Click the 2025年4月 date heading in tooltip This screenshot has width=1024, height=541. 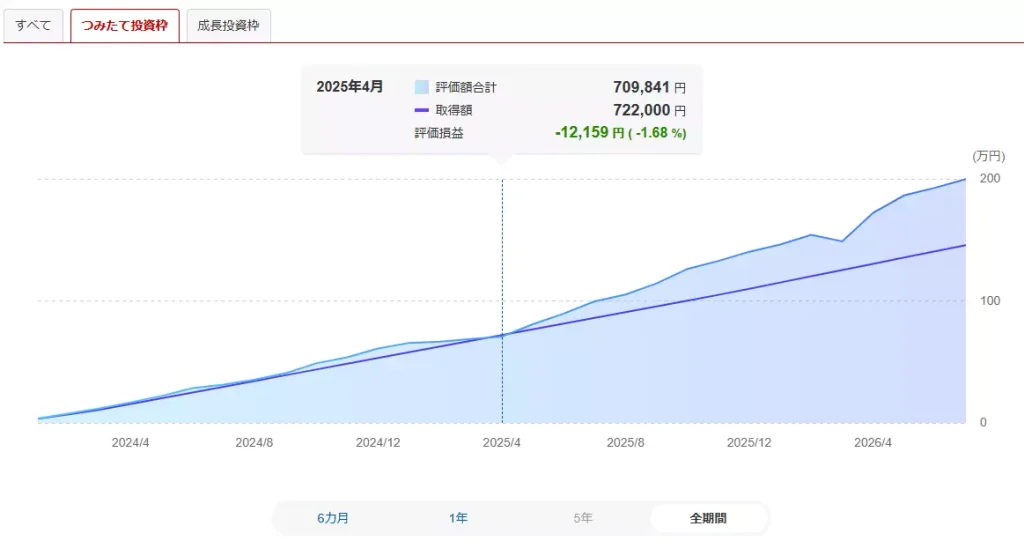[x=350, y=87]
